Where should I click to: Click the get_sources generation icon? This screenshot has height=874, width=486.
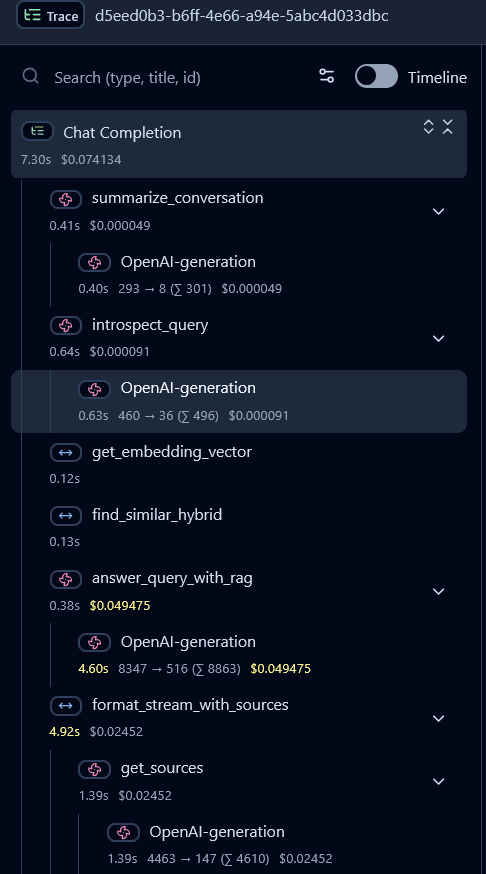(x=94, y=769)
